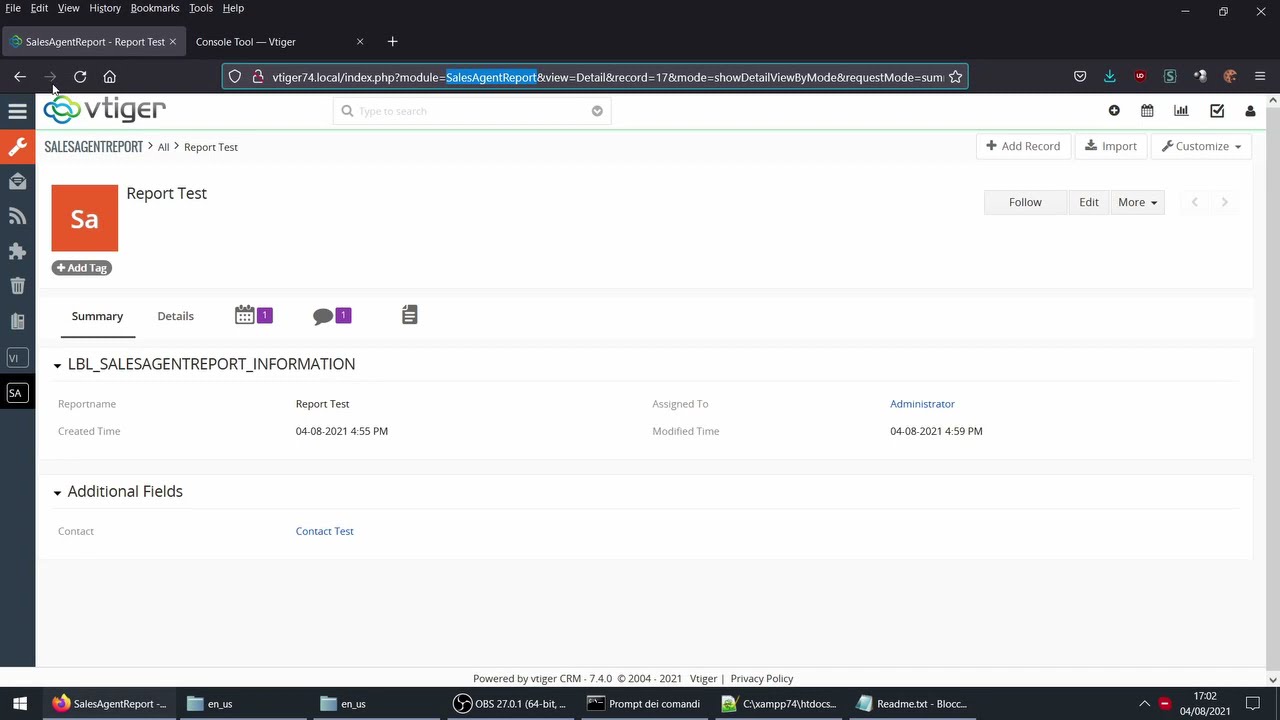This screenshot has height=720, width=1280.
Task: Open the calendar icon in top bar
Action: point(1147,111)
